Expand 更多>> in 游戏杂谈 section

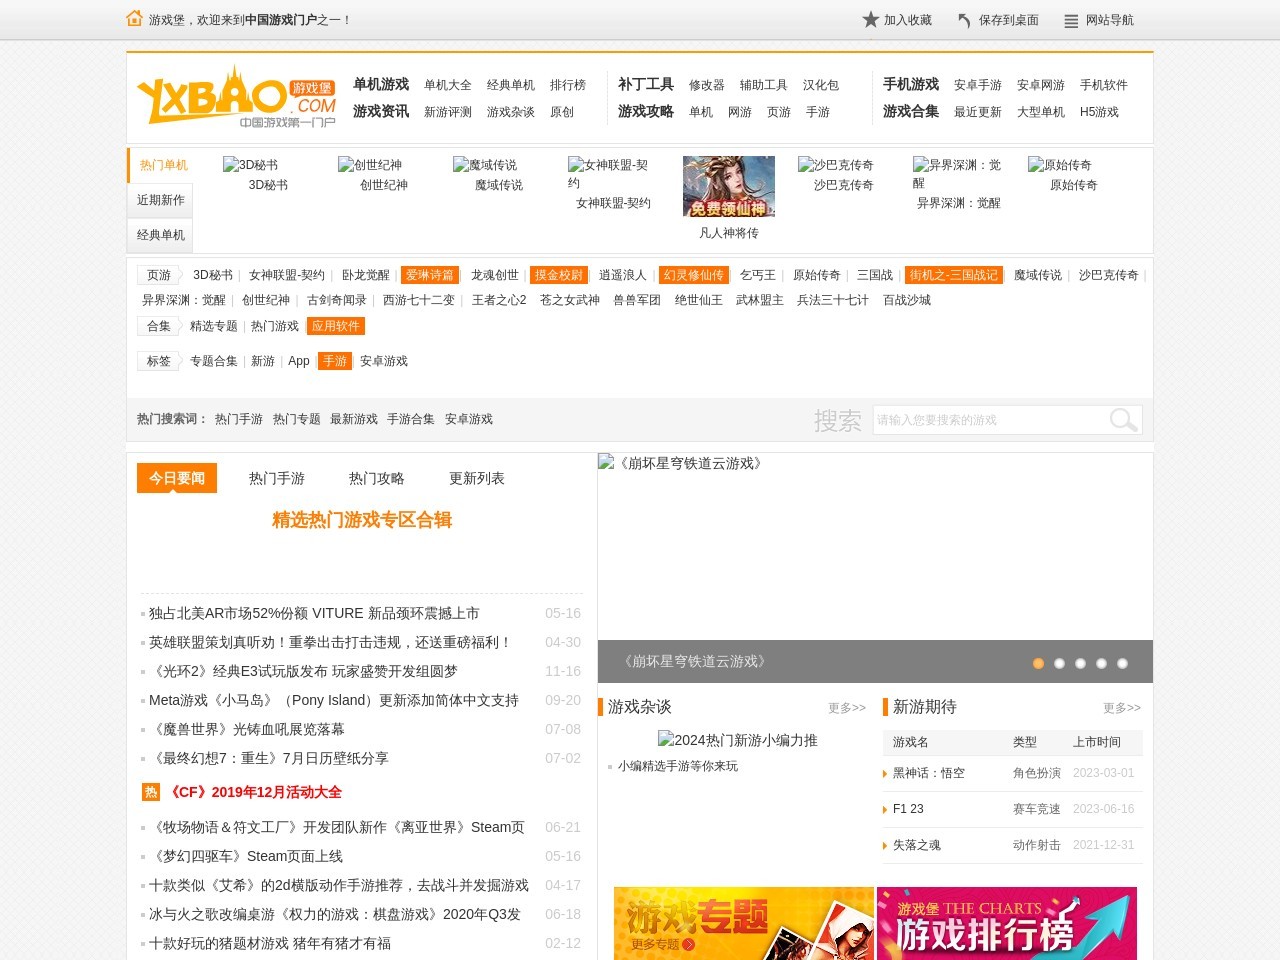846,708
